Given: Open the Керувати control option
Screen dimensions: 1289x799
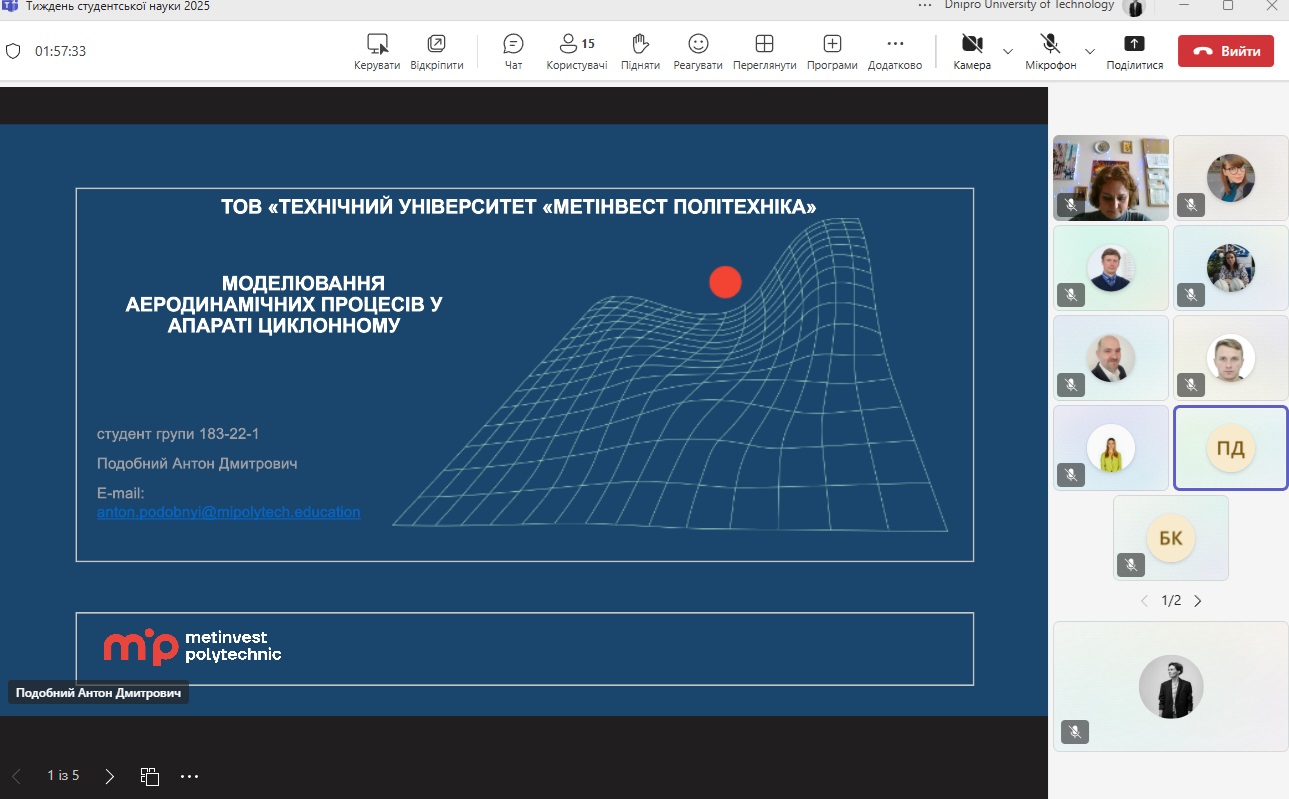Looking at the screenshot, I should click(x=377, y=52).
